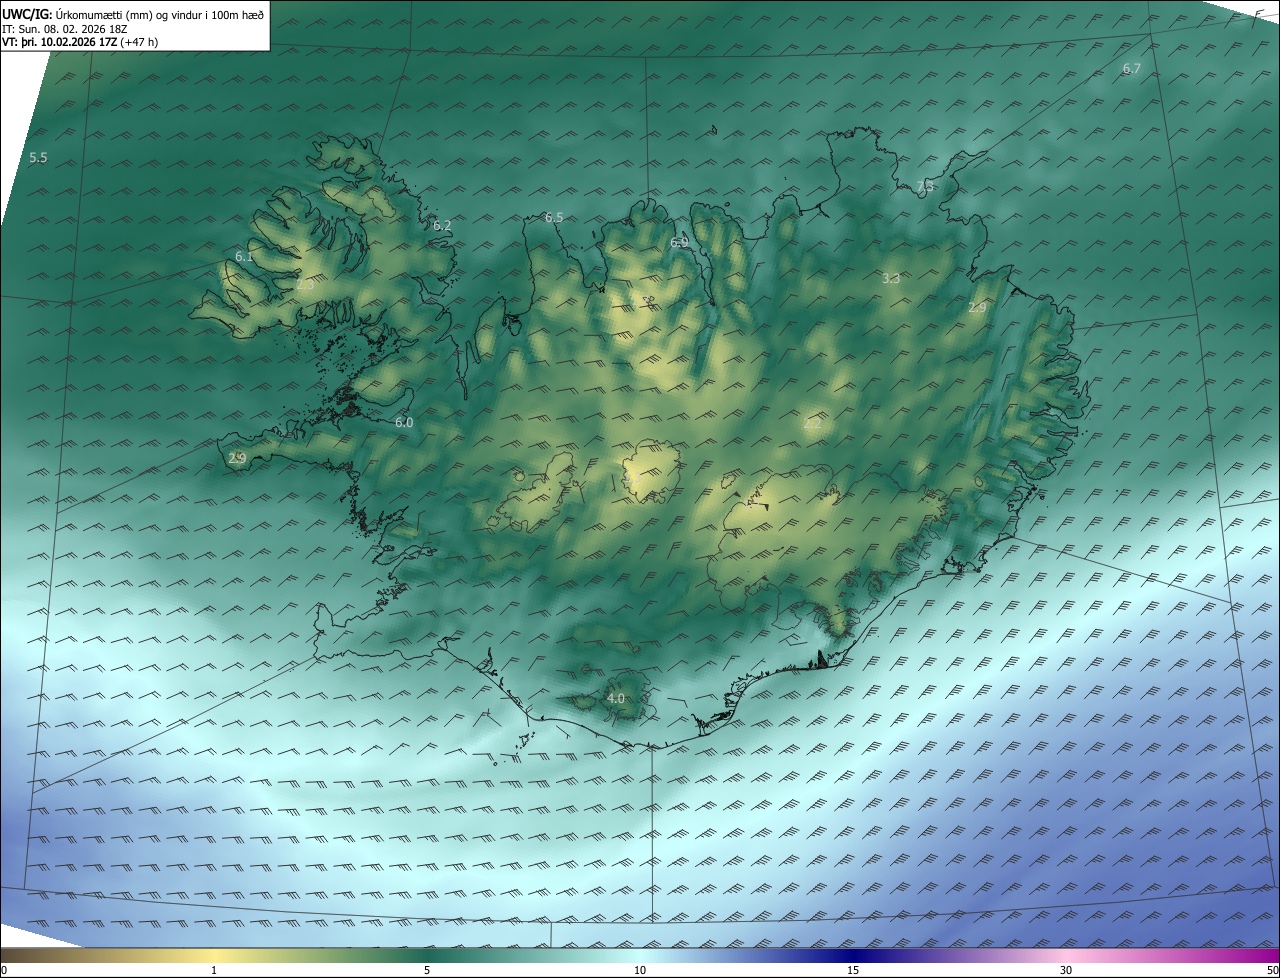Click the initial time line 'IT: Sun. 08. 02. 2026 18Z'
The width and height of the screenshot is (1280, 978).
(x=65, y=28)
